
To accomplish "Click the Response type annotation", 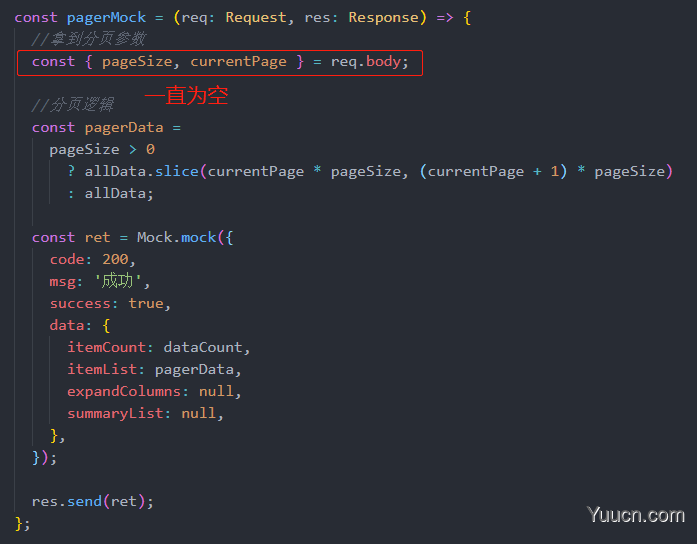I will coord(384,17).
